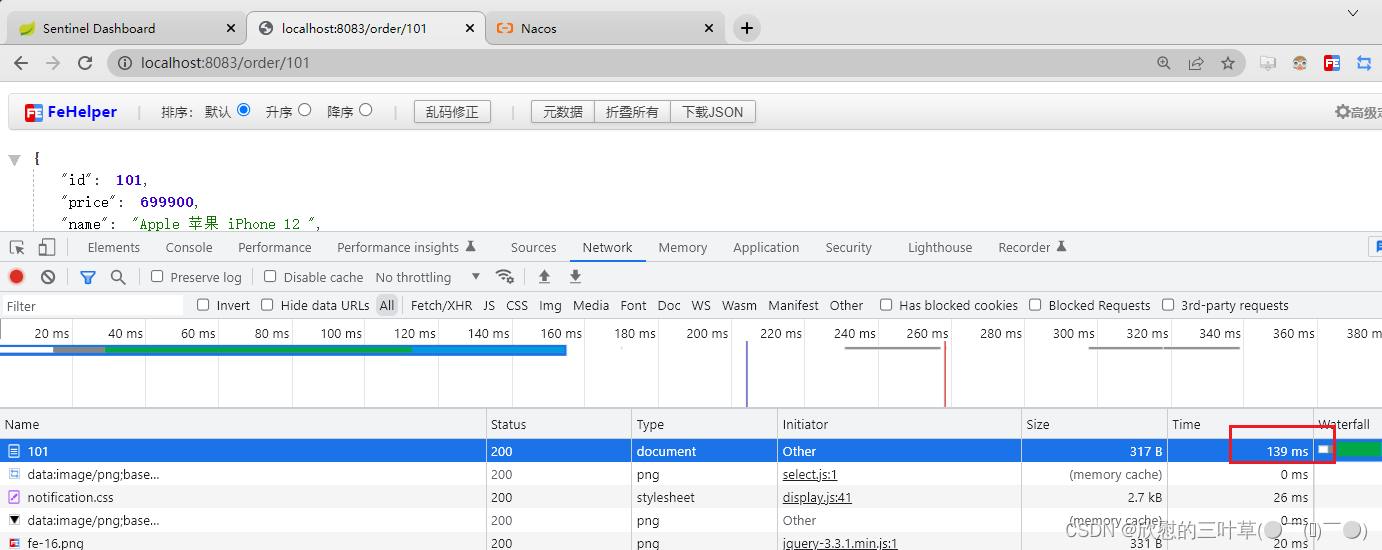Image resolution: width=1382 pixels, height=550 pixels.
Task: Sort requests by Status column header
Action: (559, 424)
